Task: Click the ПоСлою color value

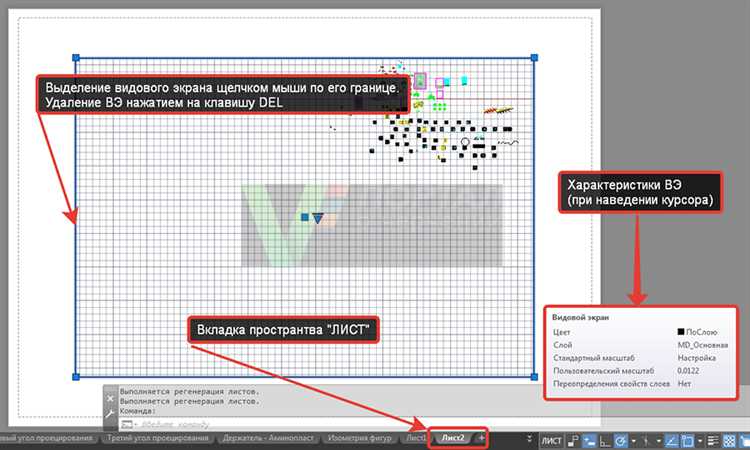Action: (702, 332)
